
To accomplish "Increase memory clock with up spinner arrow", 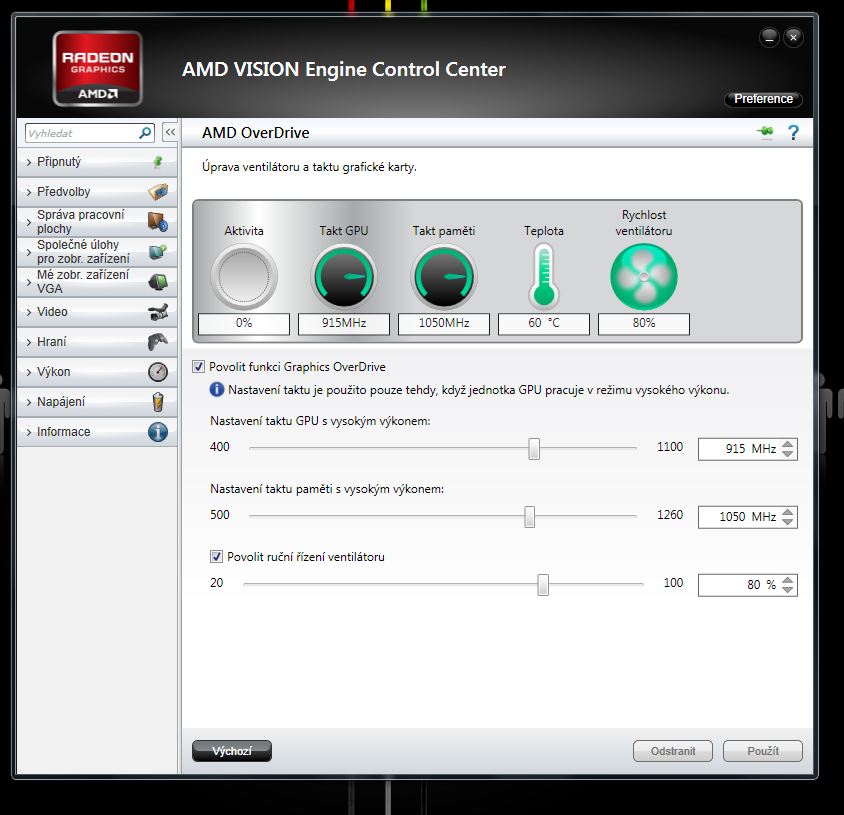I will click(x=788, y=512).
